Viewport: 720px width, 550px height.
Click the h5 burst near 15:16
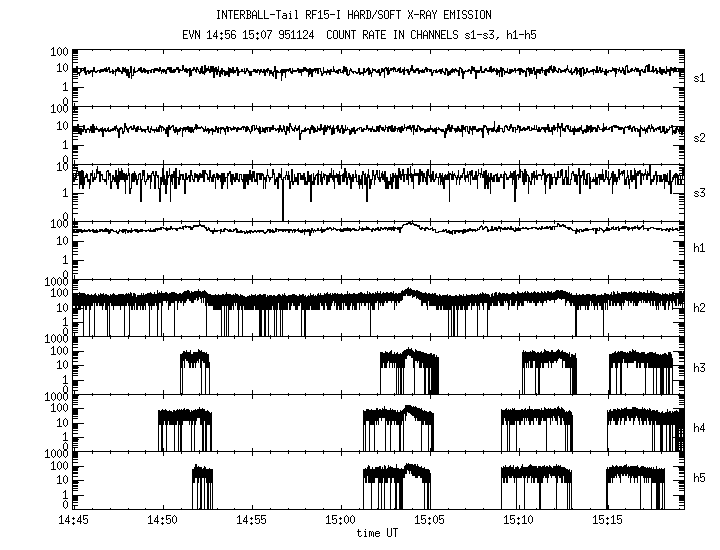click(636, 487)
